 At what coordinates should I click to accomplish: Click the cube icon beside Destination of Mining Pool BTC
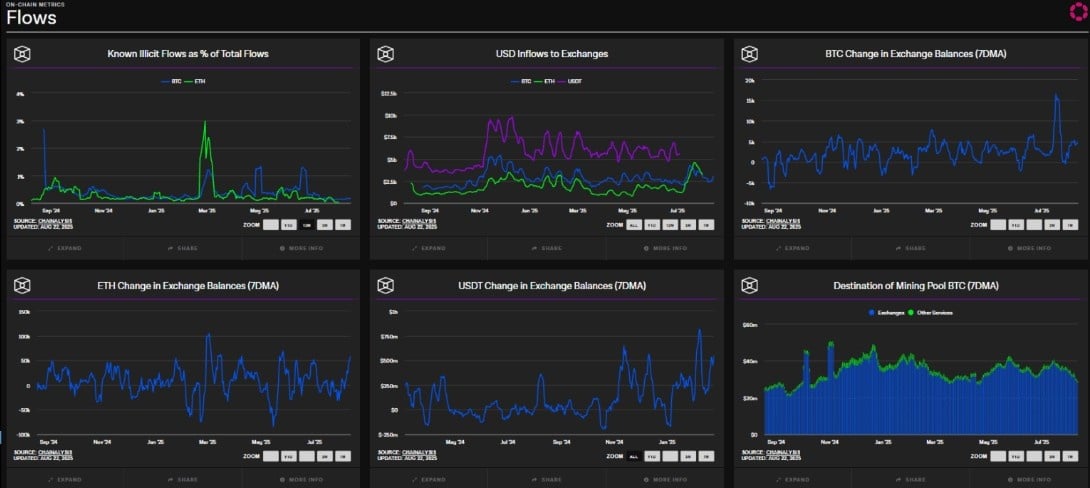click(x=749, y=285)
